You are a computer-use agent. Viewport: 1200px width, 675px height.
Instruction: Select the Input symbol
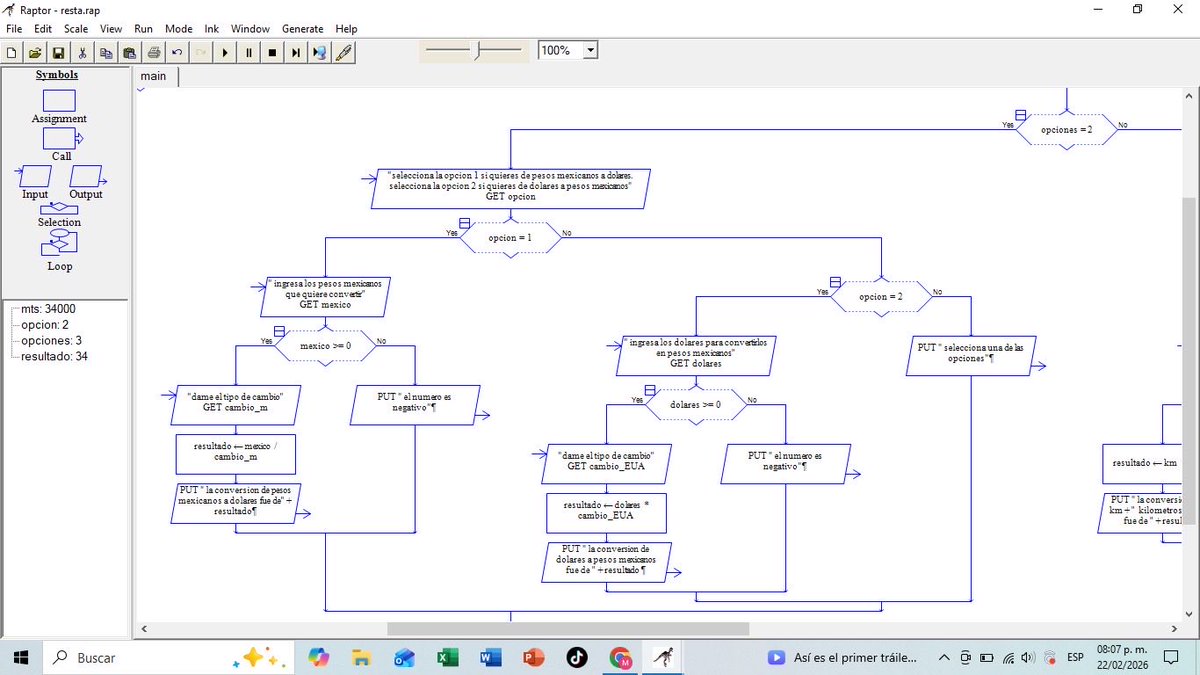[x=35, y=176]
